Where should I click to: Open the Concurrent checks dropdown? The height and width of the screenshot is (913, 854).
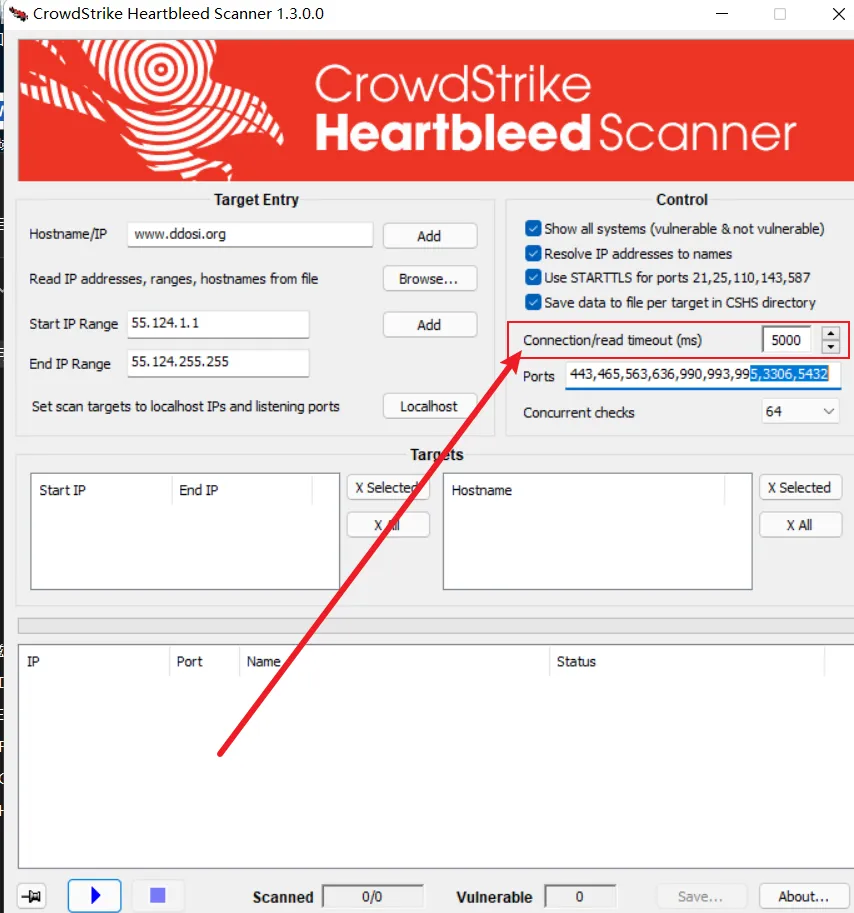pyautogui.click(x=800, y=411)
